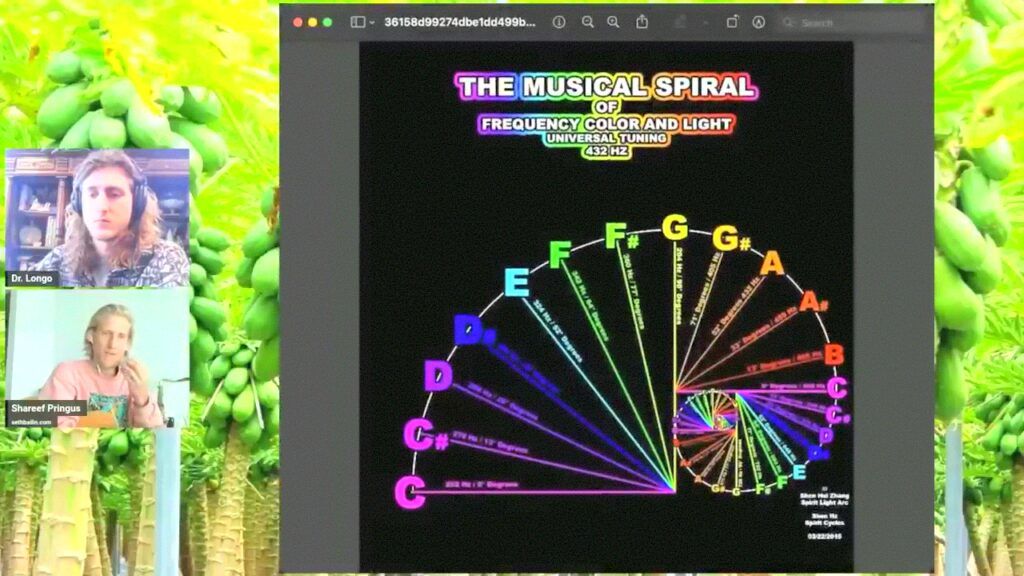Viewport: 1024px width, 576px height.
Task: Select the Dr. Longo video tile
Action: click(x=97, y=218)
